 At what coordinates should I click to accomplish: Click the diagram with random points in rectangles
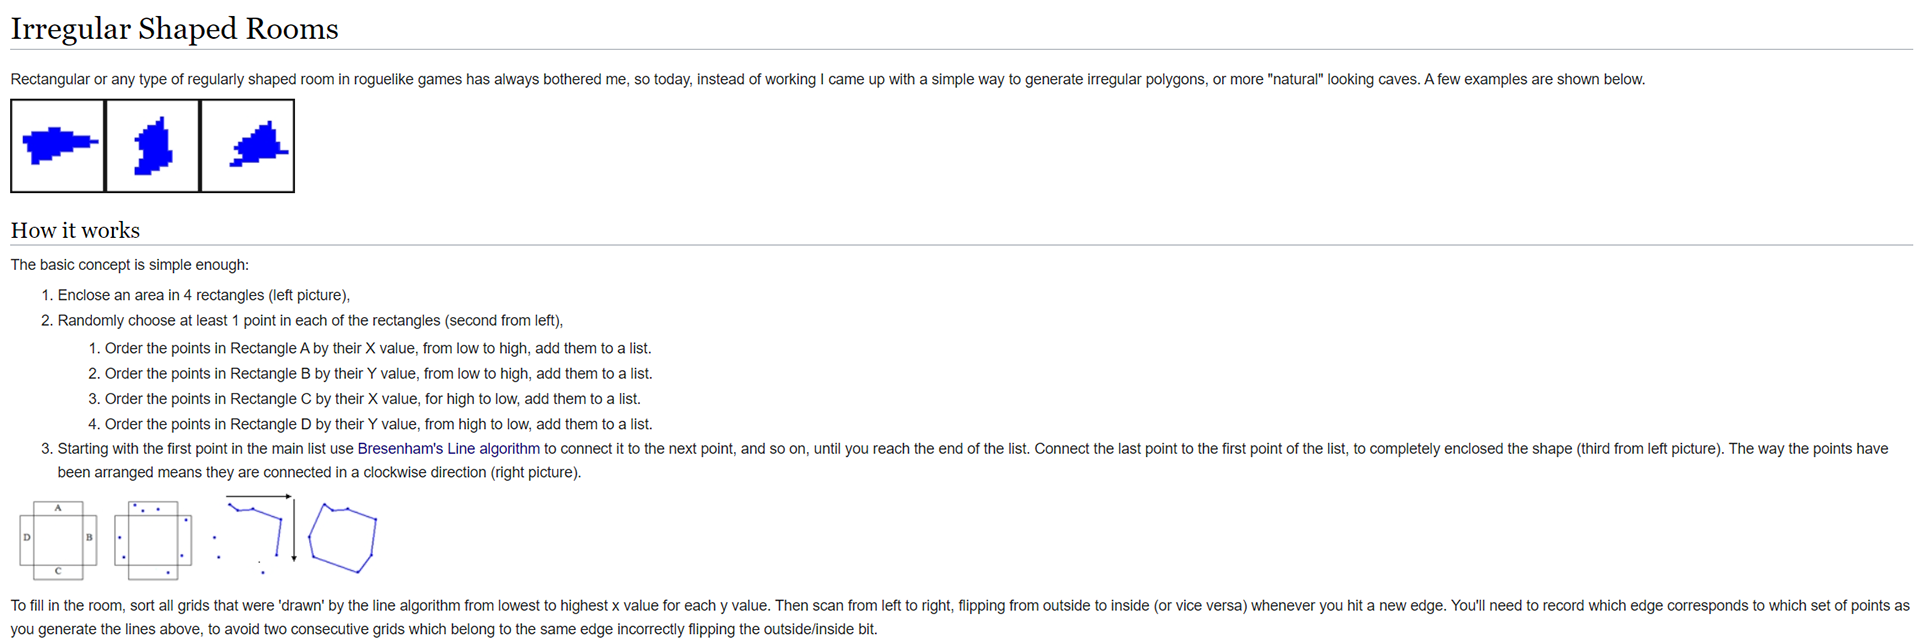pos(153,540)
